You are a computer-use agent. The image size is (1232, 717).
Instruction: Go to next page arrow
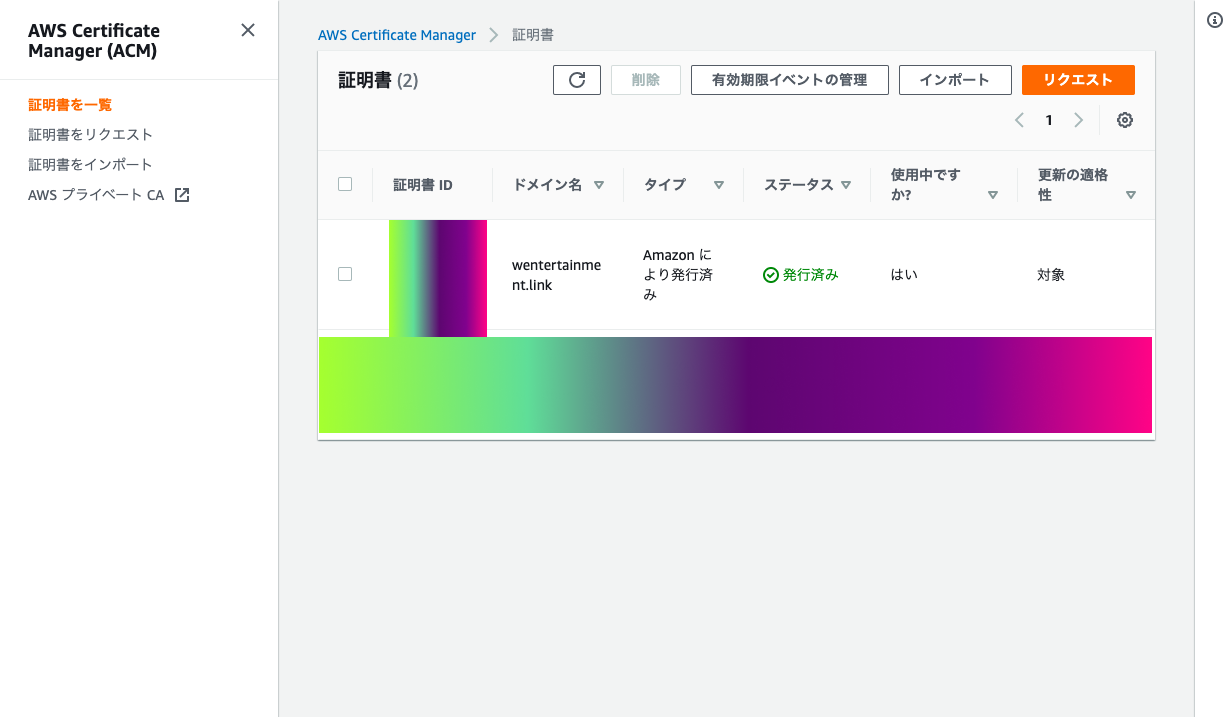[x=1078, y=120]
